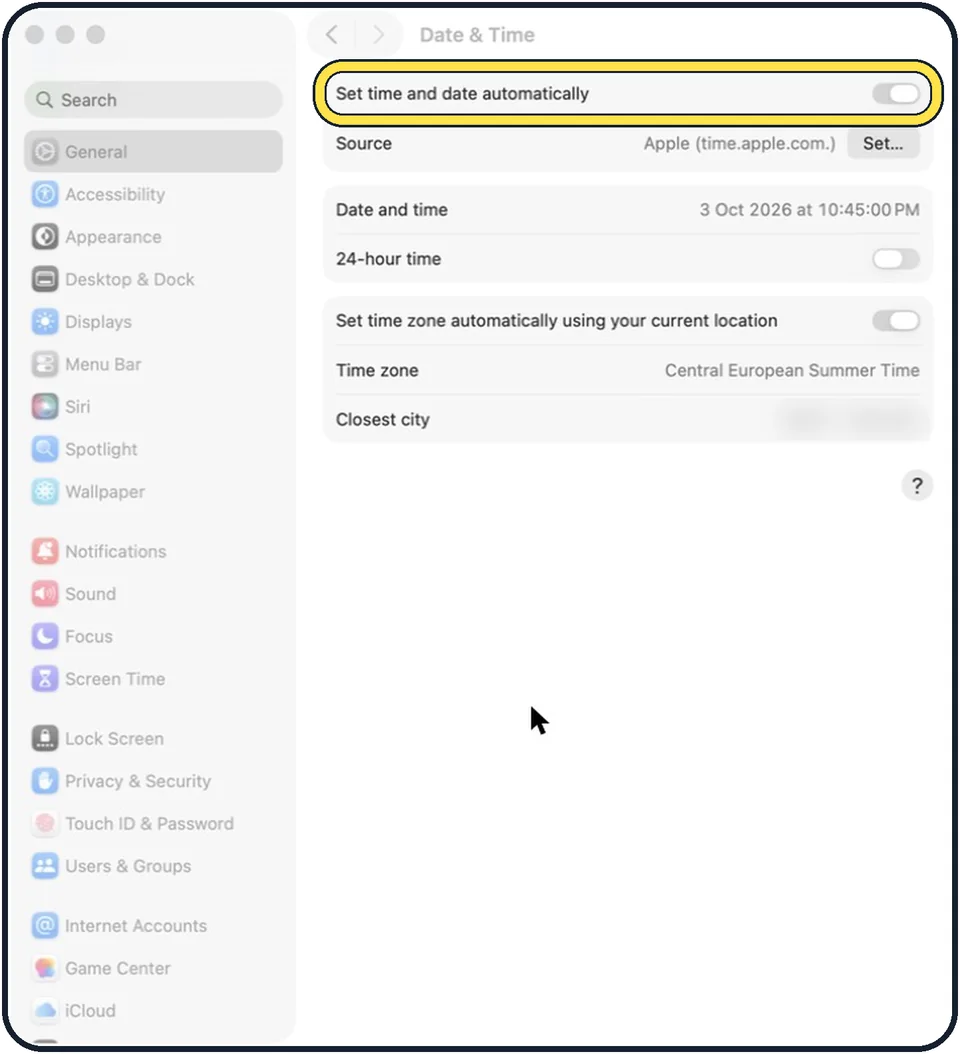This screenshot has height=1054, width=960.
Task: Open Accessibility icon in sidebar
Action: pyautogui.click(x=45, y=194)
